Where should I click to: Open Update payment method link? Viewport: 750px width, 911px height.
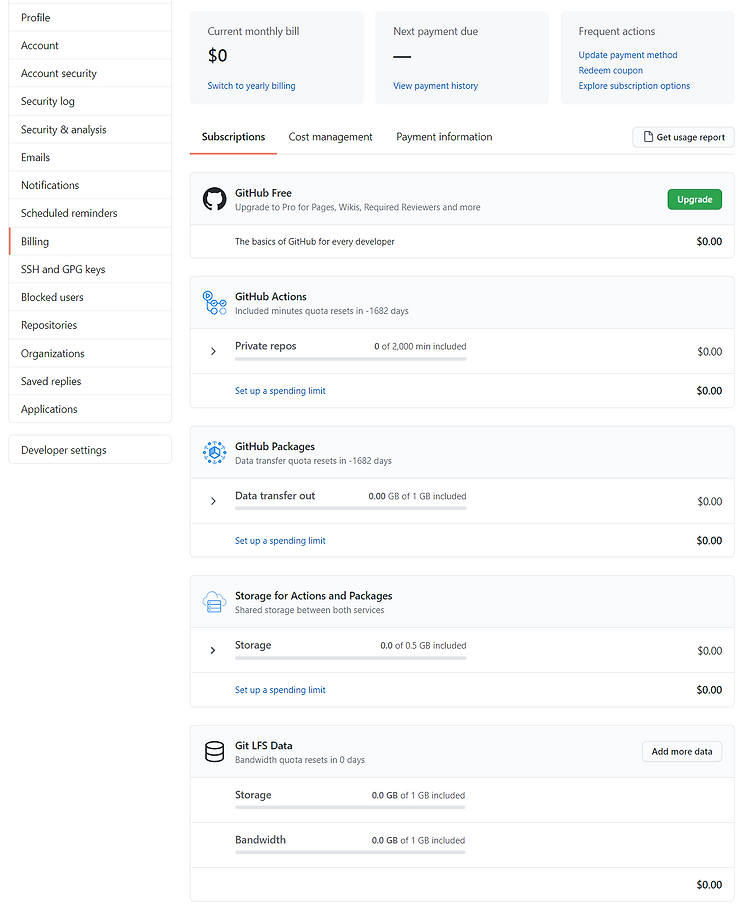[628, 55]
